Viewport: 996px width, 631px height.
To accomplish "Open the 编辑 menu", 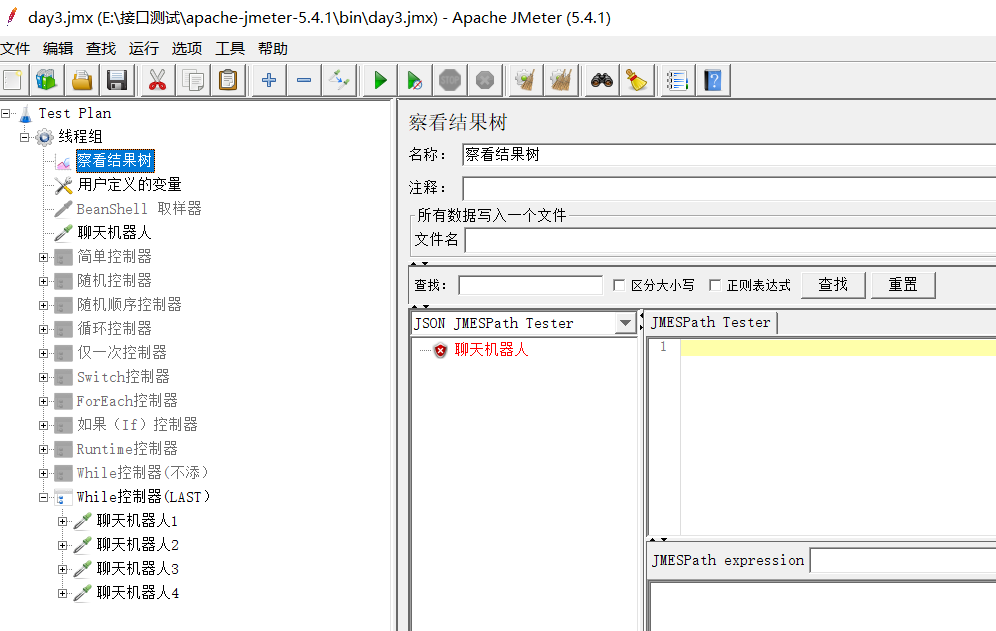I will [x=58, y=49].
